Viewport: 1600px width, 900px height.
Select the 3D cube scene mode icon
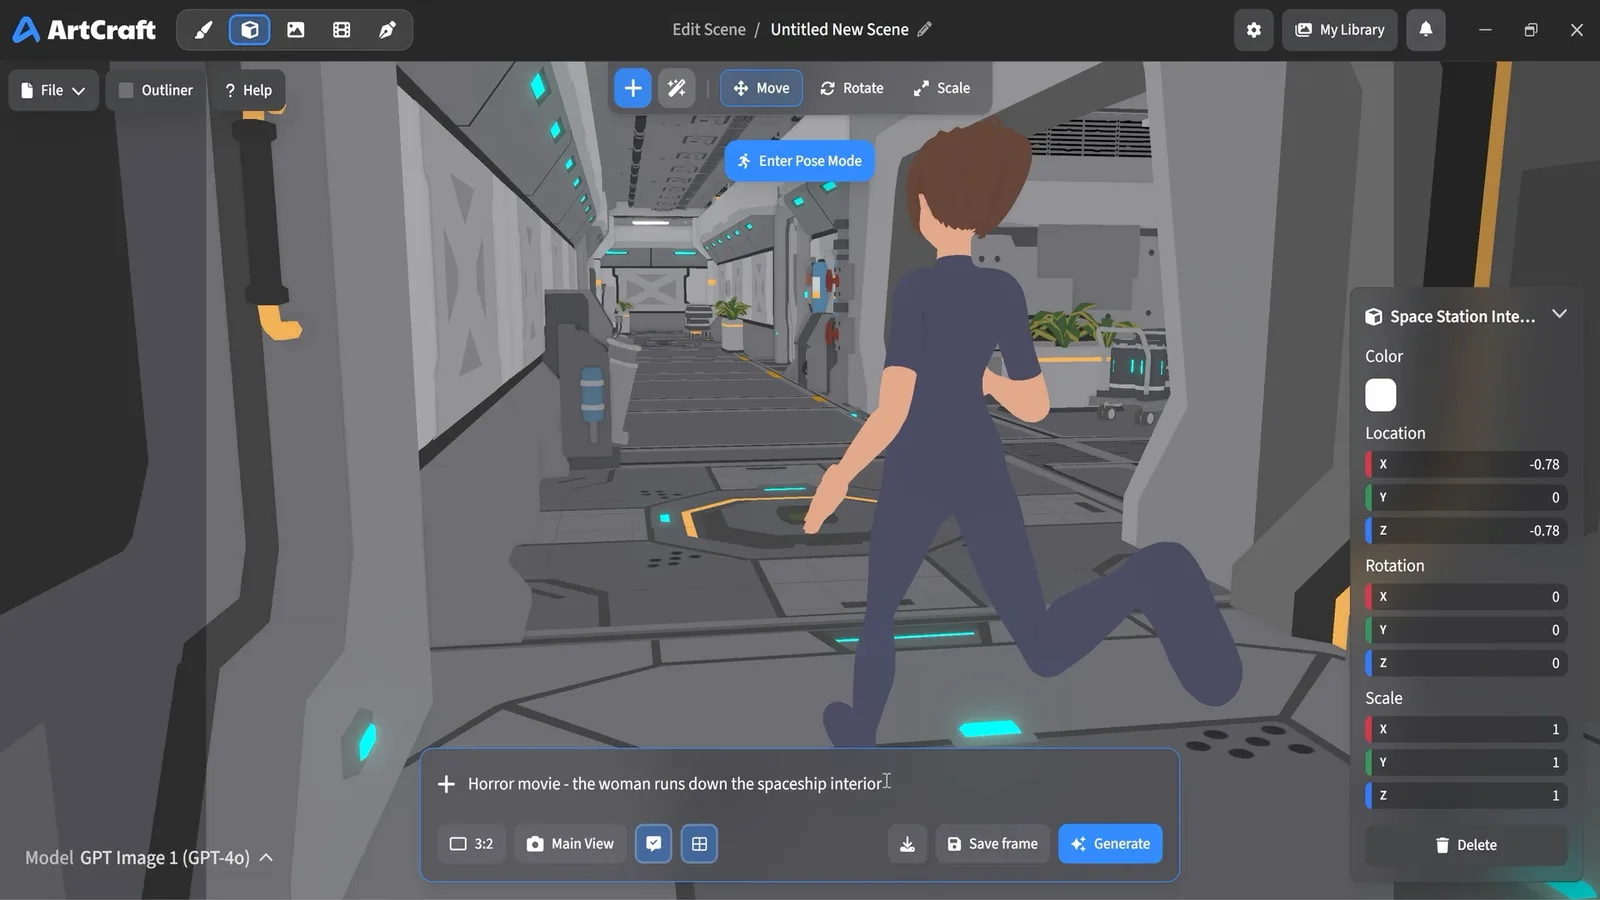tap(250, 30)
